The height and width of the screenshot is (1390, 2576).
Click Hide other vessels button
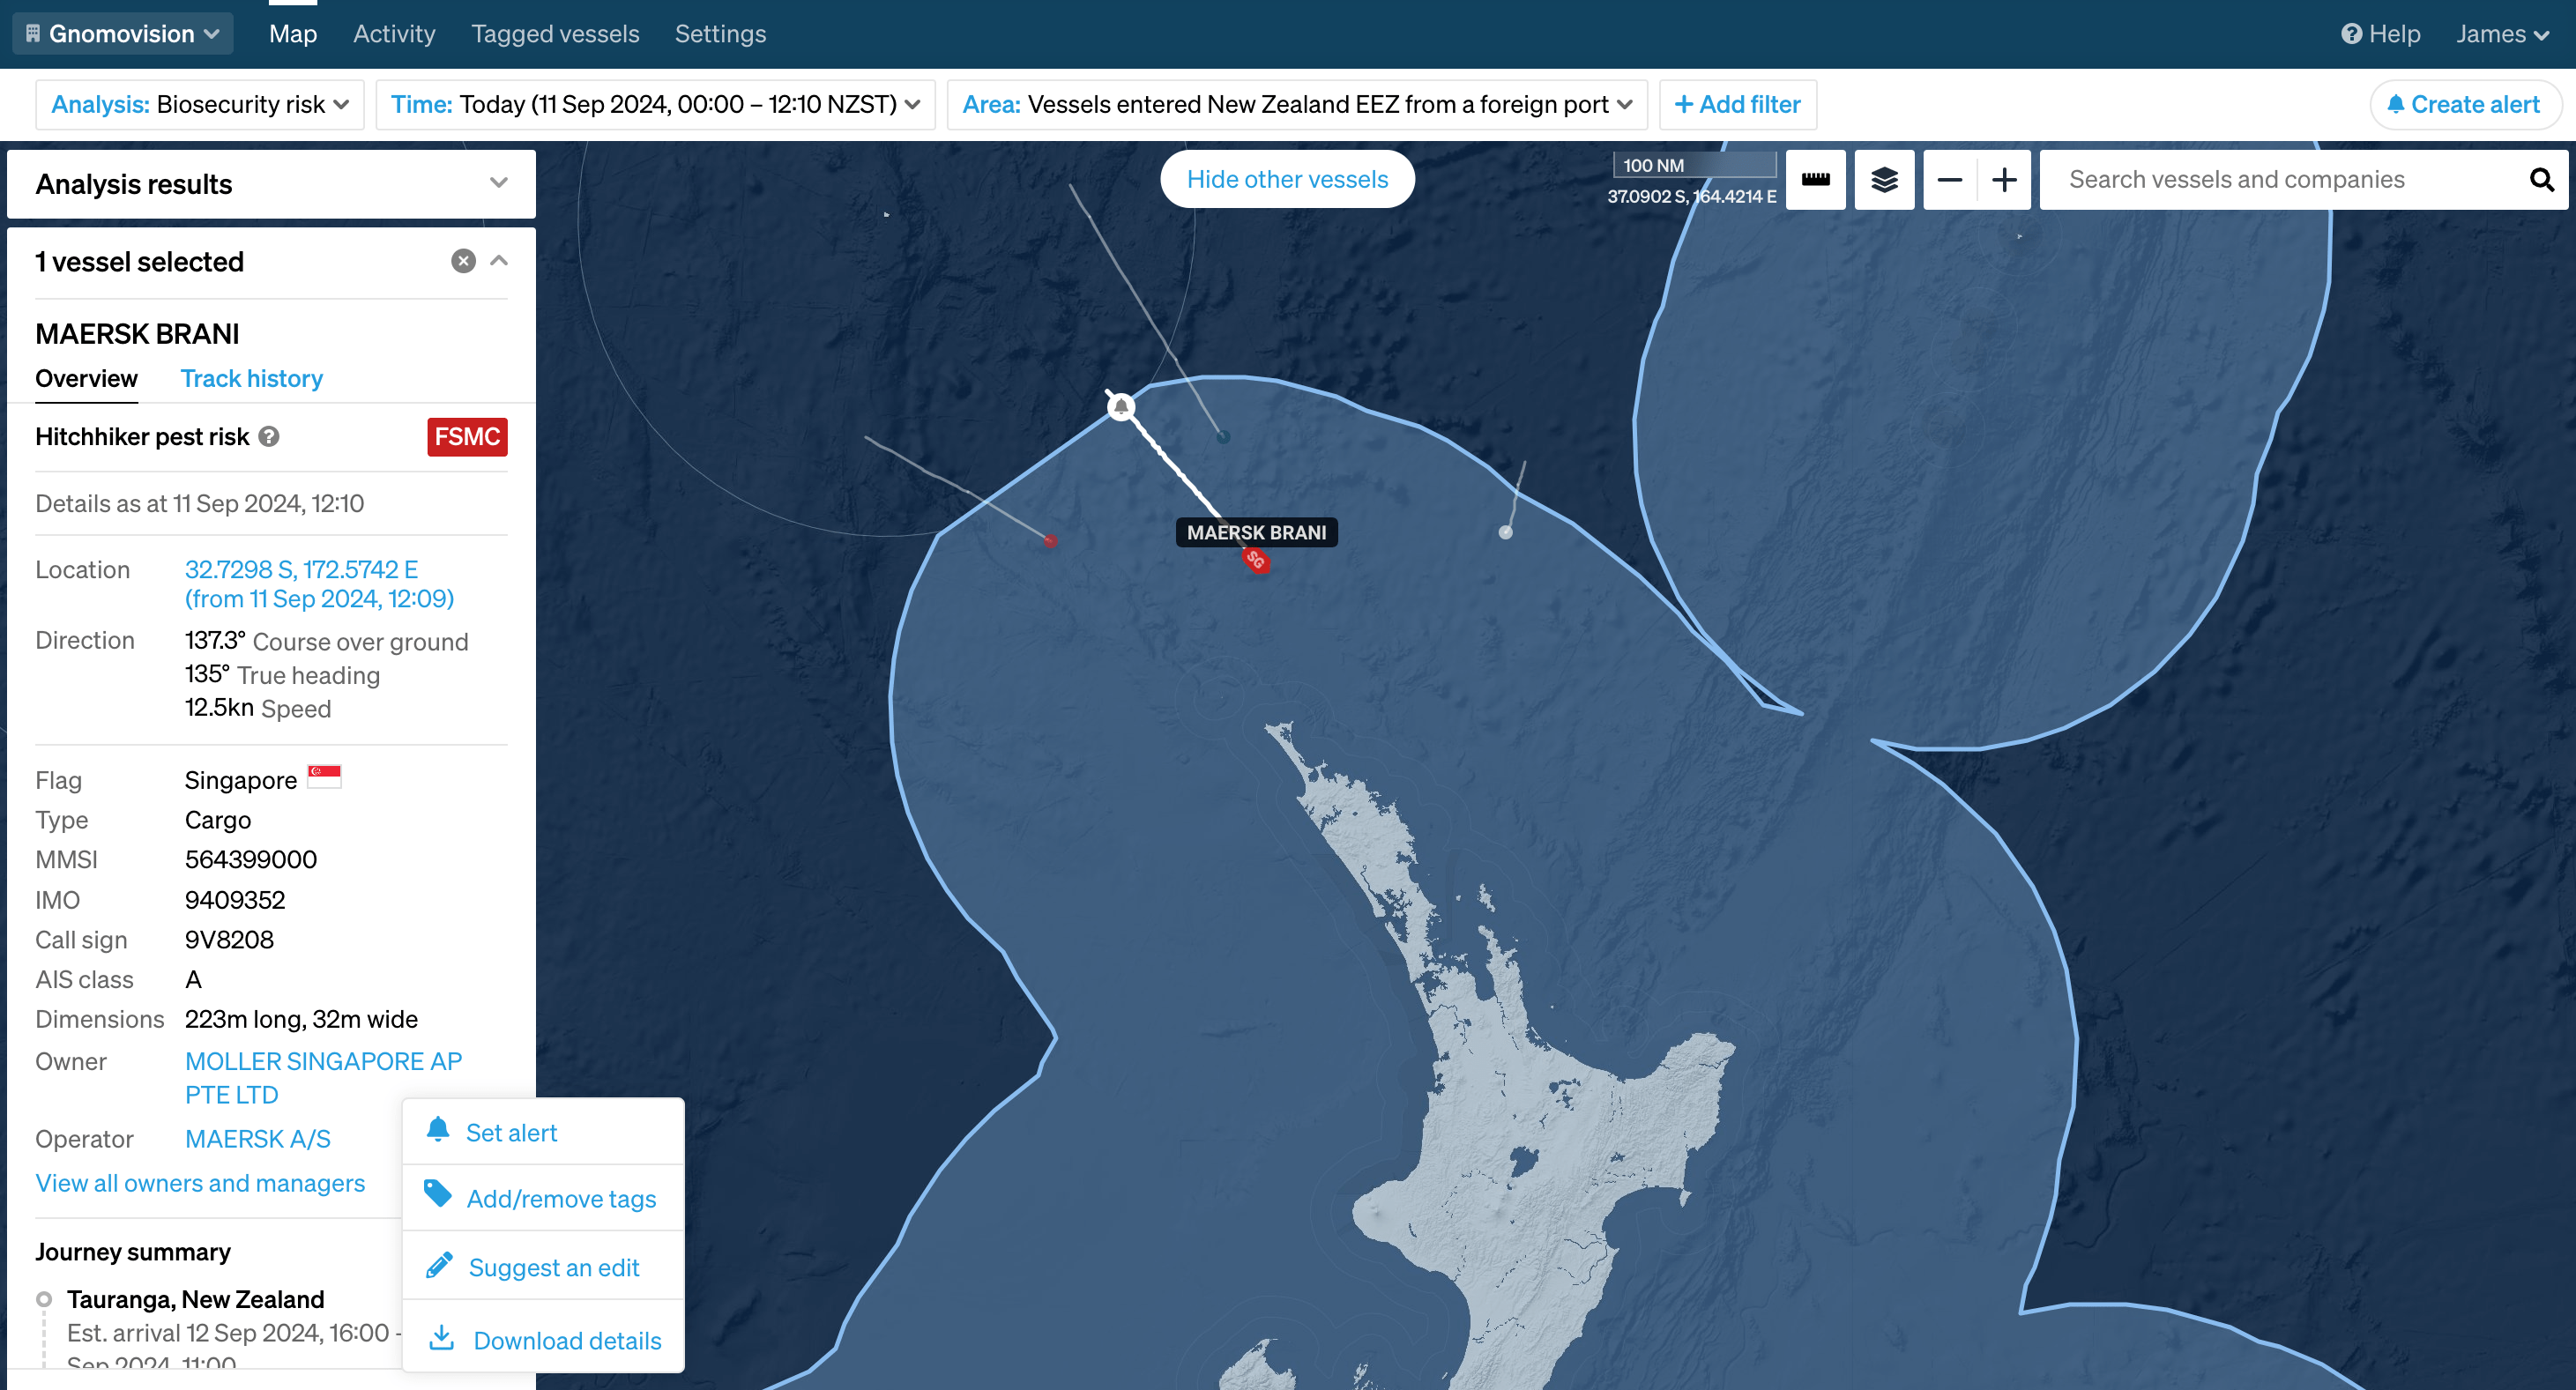pos(1287,179)
